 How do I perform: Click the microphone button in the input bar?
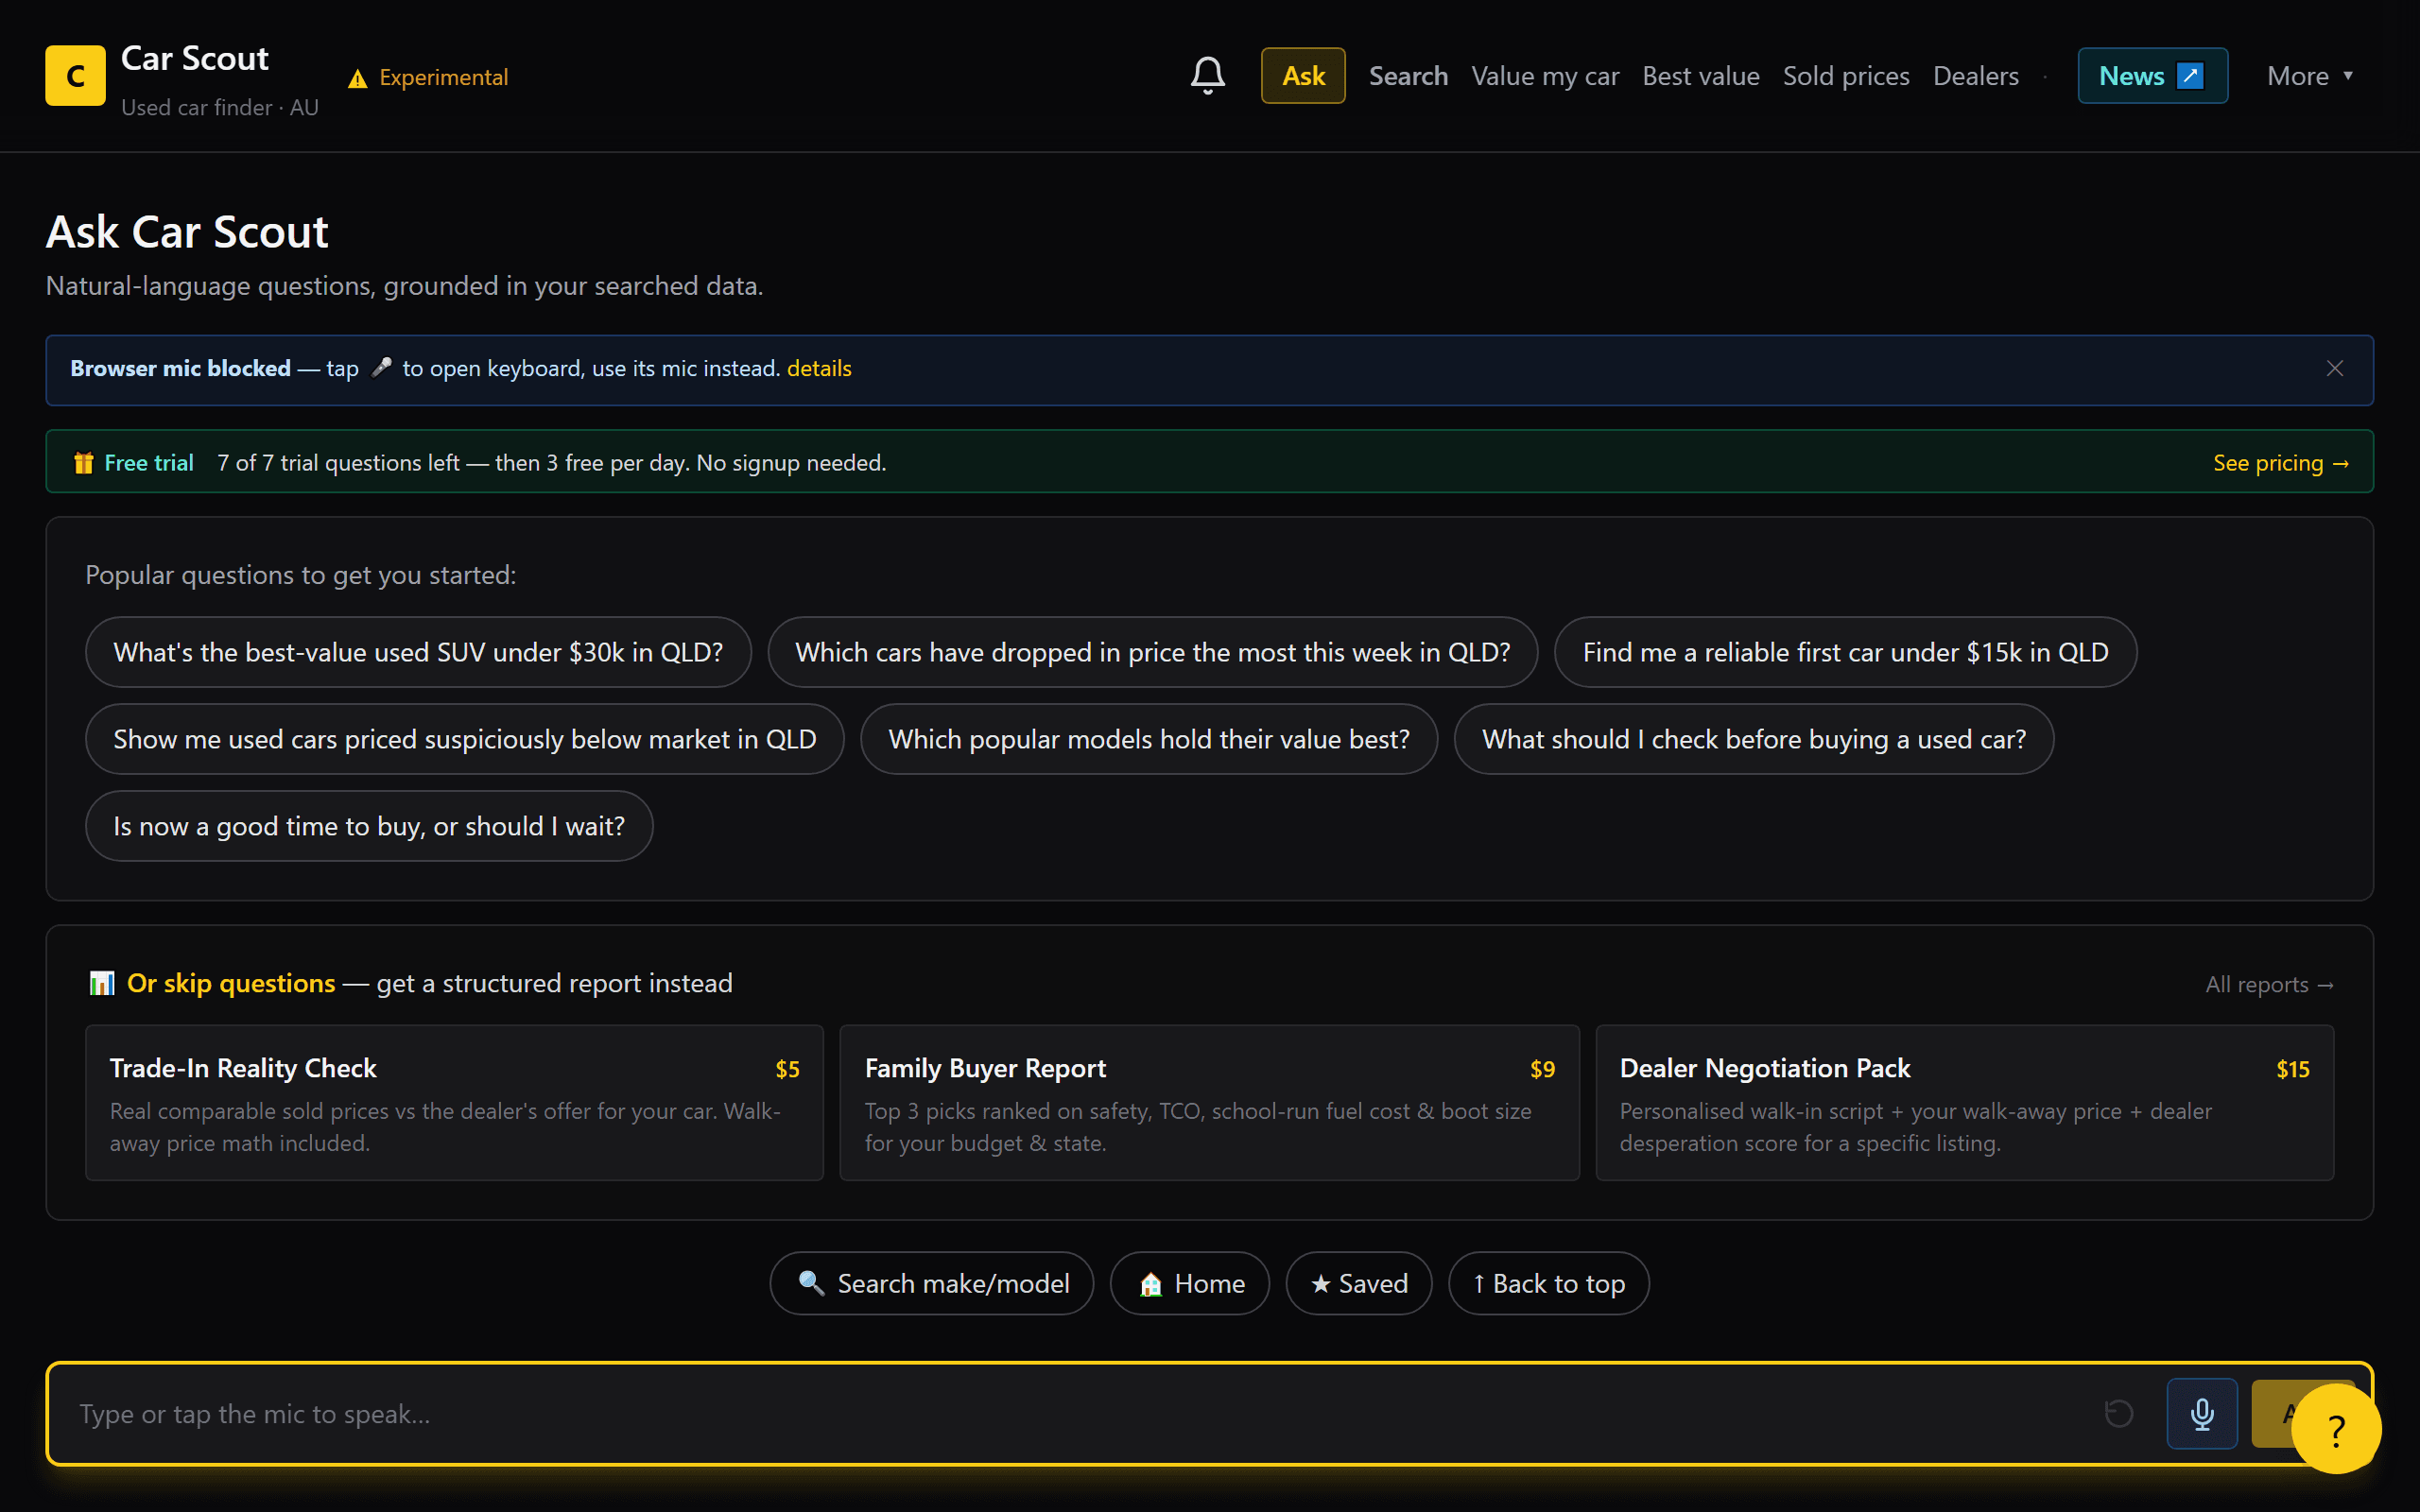click(x=2202, y=1413)
